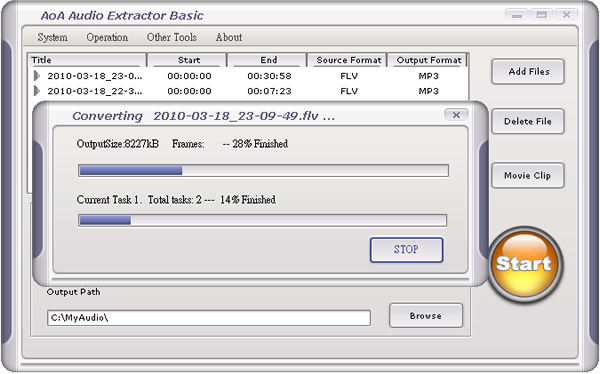600x374 pixels.
Task: Sort list by Title column header
Action: tap(87, 60)
